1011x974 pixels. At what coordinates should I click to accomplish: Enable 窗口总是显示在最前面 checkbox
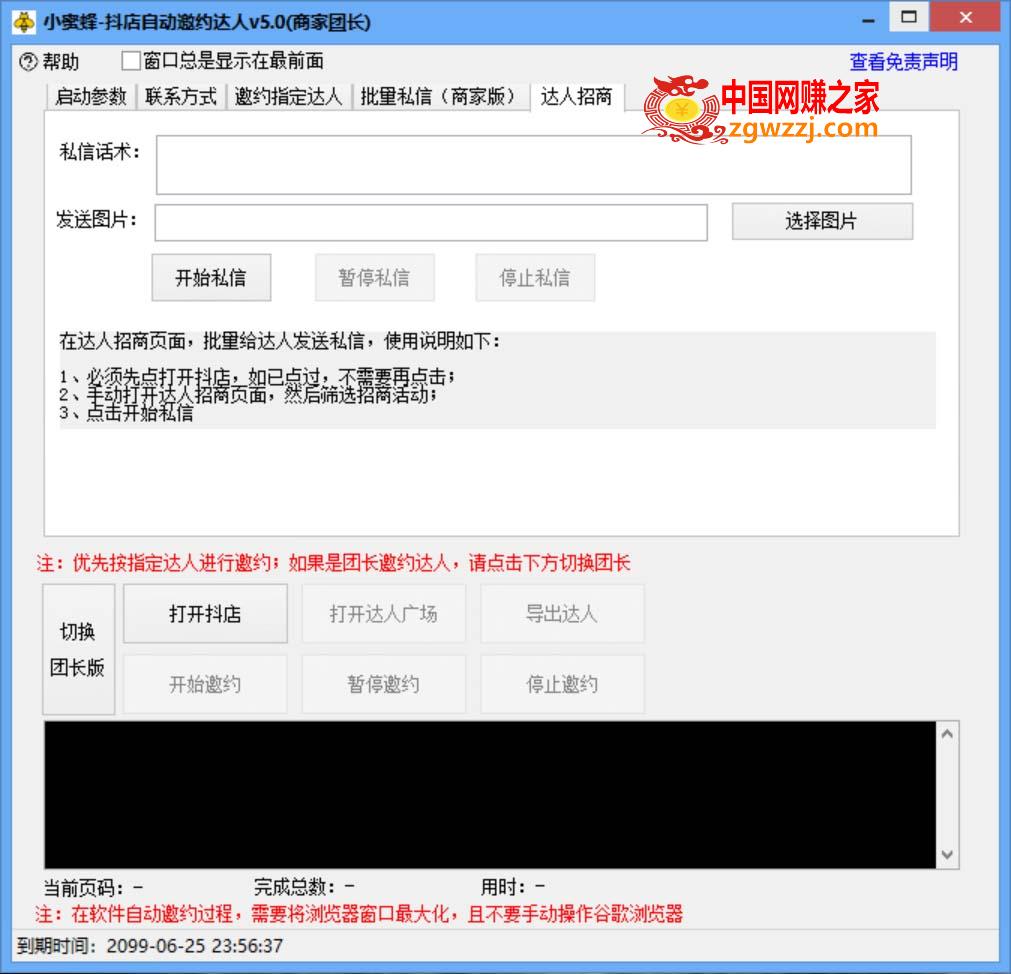[x=131, y=61]
